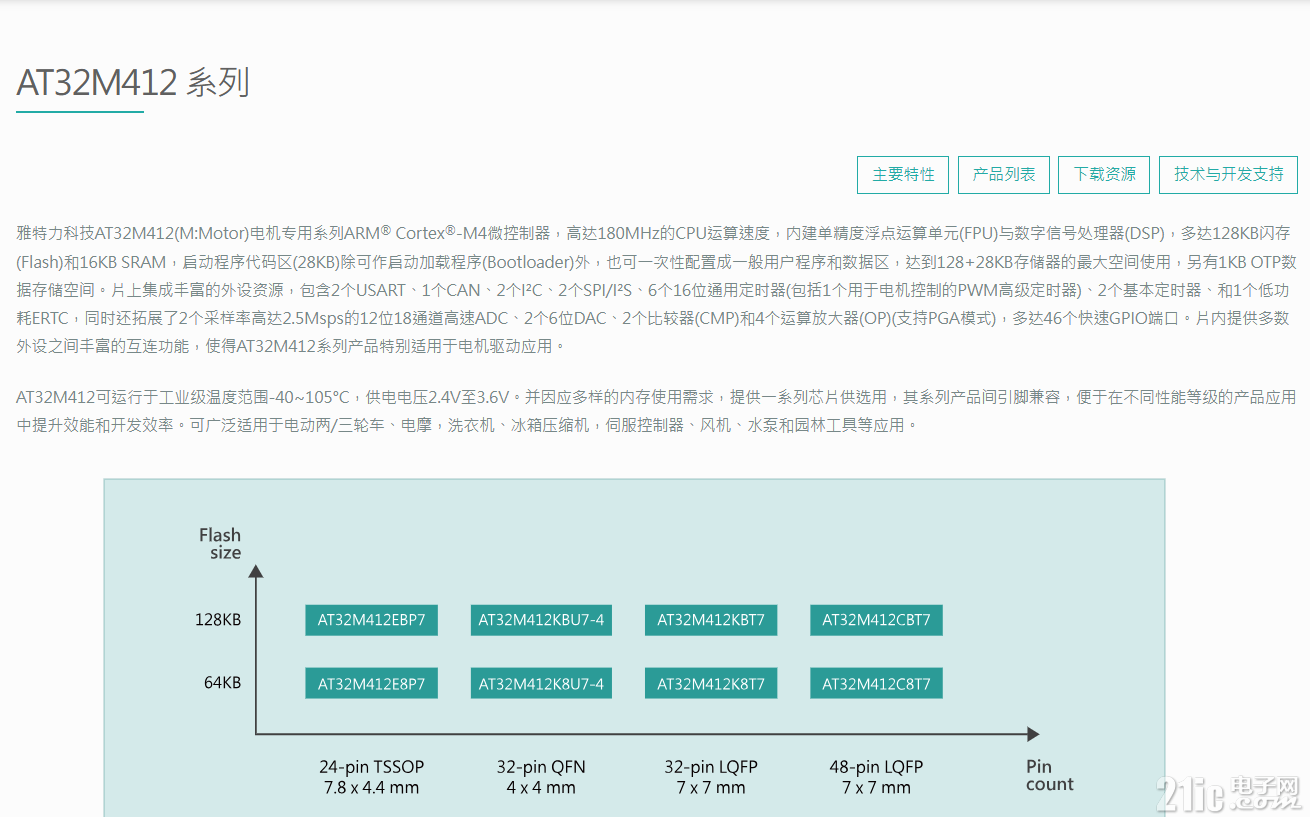Open 技术与开发支持 support button
1310x819 pixels.
click(1229, 175)
